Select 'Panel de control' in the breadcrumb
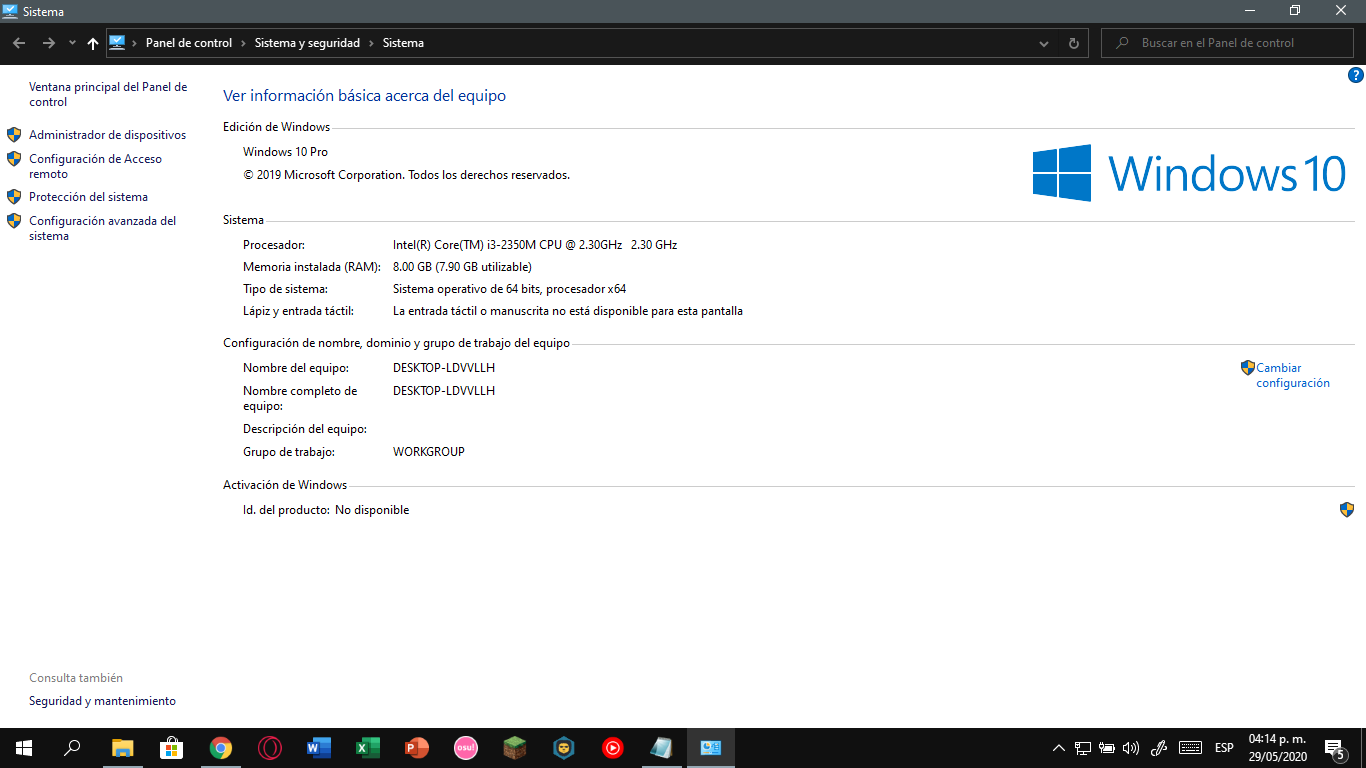This screenshot has height=768, width=1366. pyautogui.click(x=188, y=43)
